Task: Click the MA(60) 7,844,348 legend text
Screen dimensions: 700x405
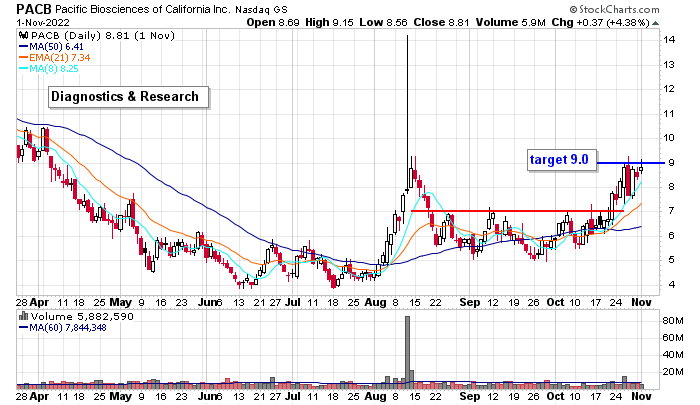Action: pos(68,328)
